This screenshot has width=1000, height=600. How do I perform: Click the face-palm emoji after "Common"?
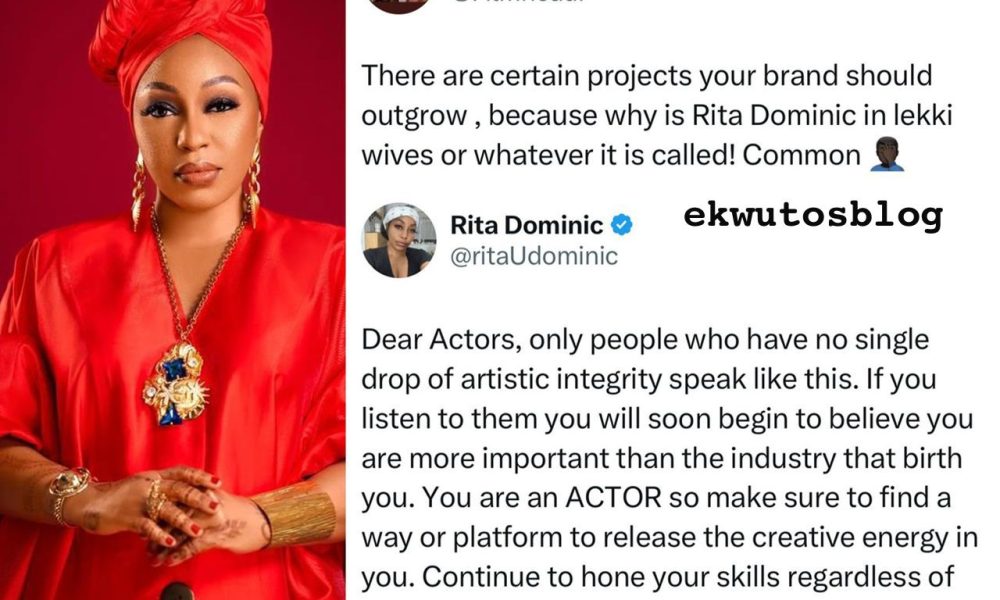(x=887, y=155)
